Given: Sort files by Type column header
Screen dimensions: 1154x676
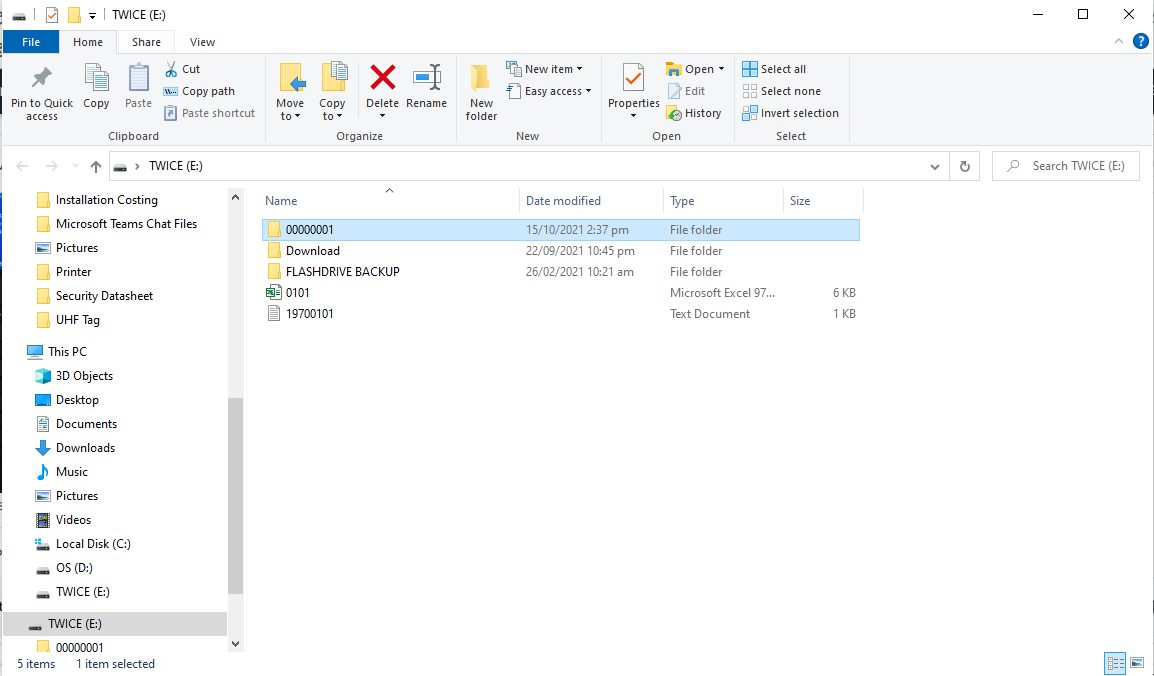Looking at the screenshot, I should tap(723, 201).
